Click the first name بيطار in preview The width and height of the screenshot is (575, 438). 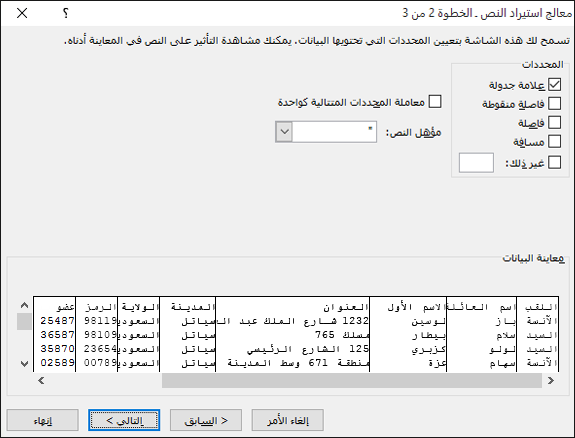tap(428, 335)
